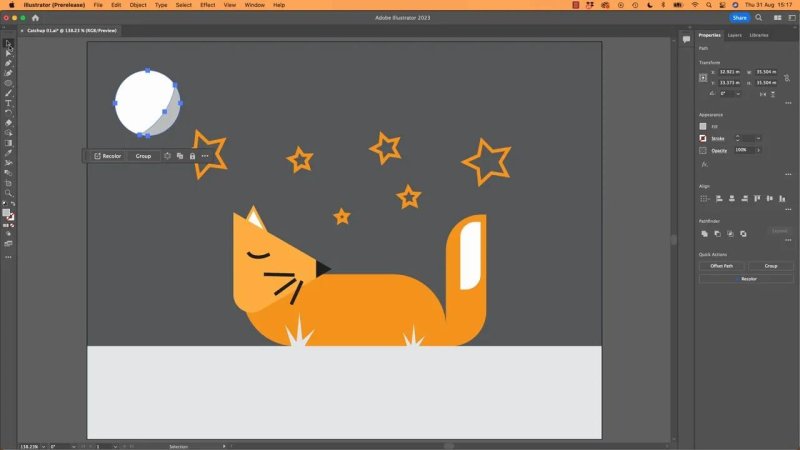800x450 pixels.
Task: Open the Comments panel icon
Action: 686,39
